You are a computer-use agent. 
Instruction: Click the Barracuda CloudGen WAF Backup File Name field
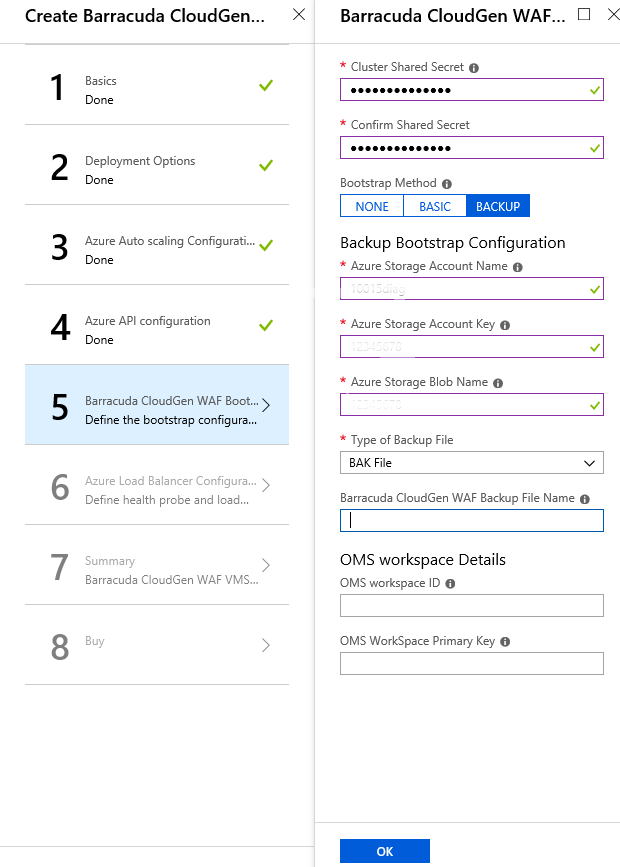471,520
